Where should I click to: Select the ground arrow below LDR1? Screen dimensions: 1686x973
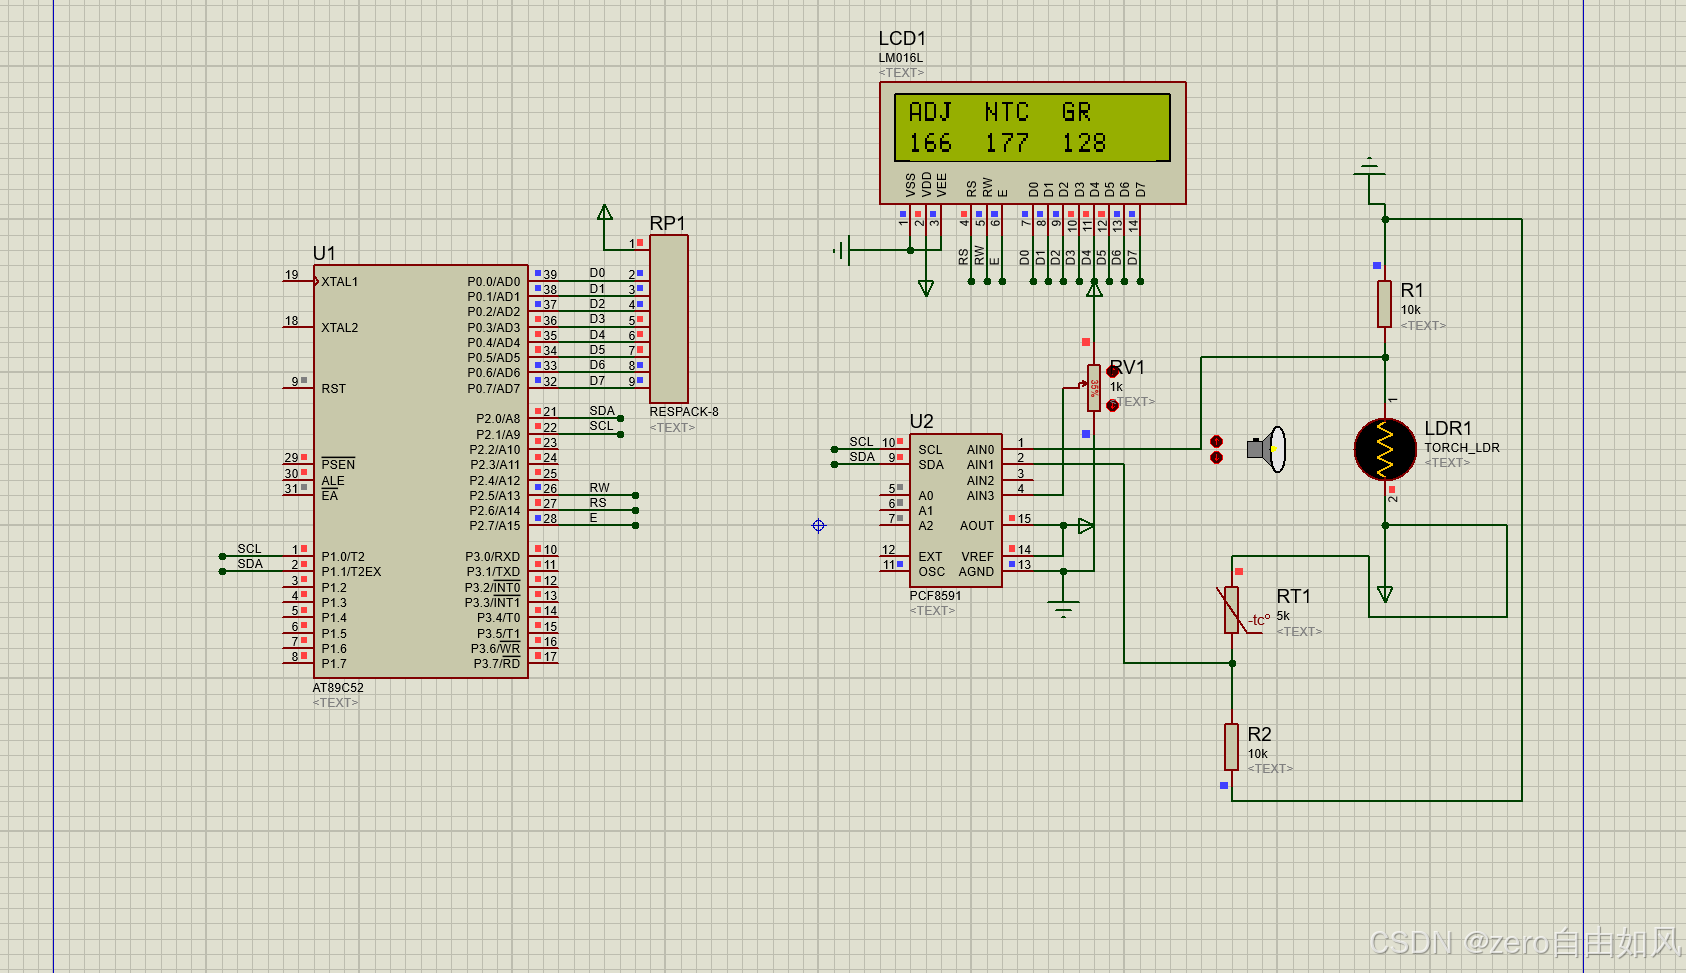pos(1385,594)
